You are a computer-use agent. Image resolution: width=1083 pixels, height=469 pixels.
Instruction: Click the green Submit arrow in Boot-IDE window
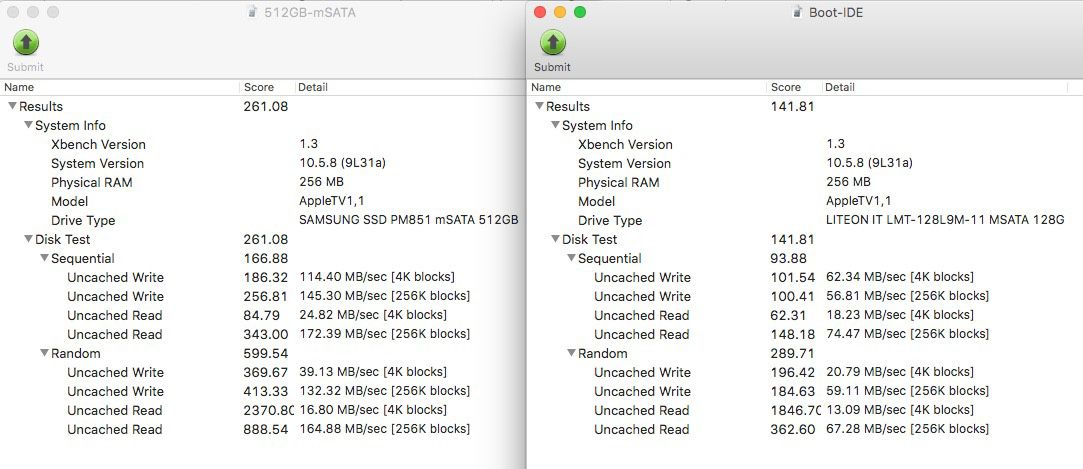[x=553, y=42]
